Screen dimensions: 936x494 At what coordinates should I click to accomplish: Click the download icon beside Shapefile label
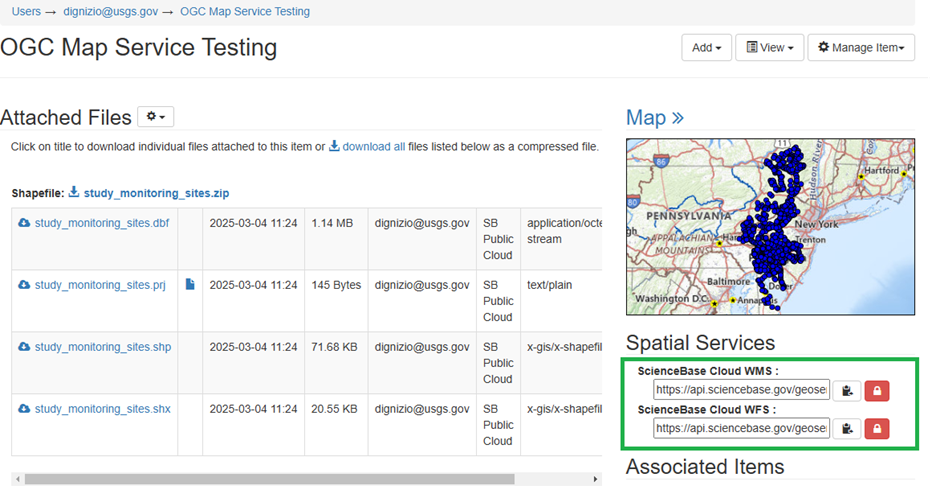[x=74, y=192]
